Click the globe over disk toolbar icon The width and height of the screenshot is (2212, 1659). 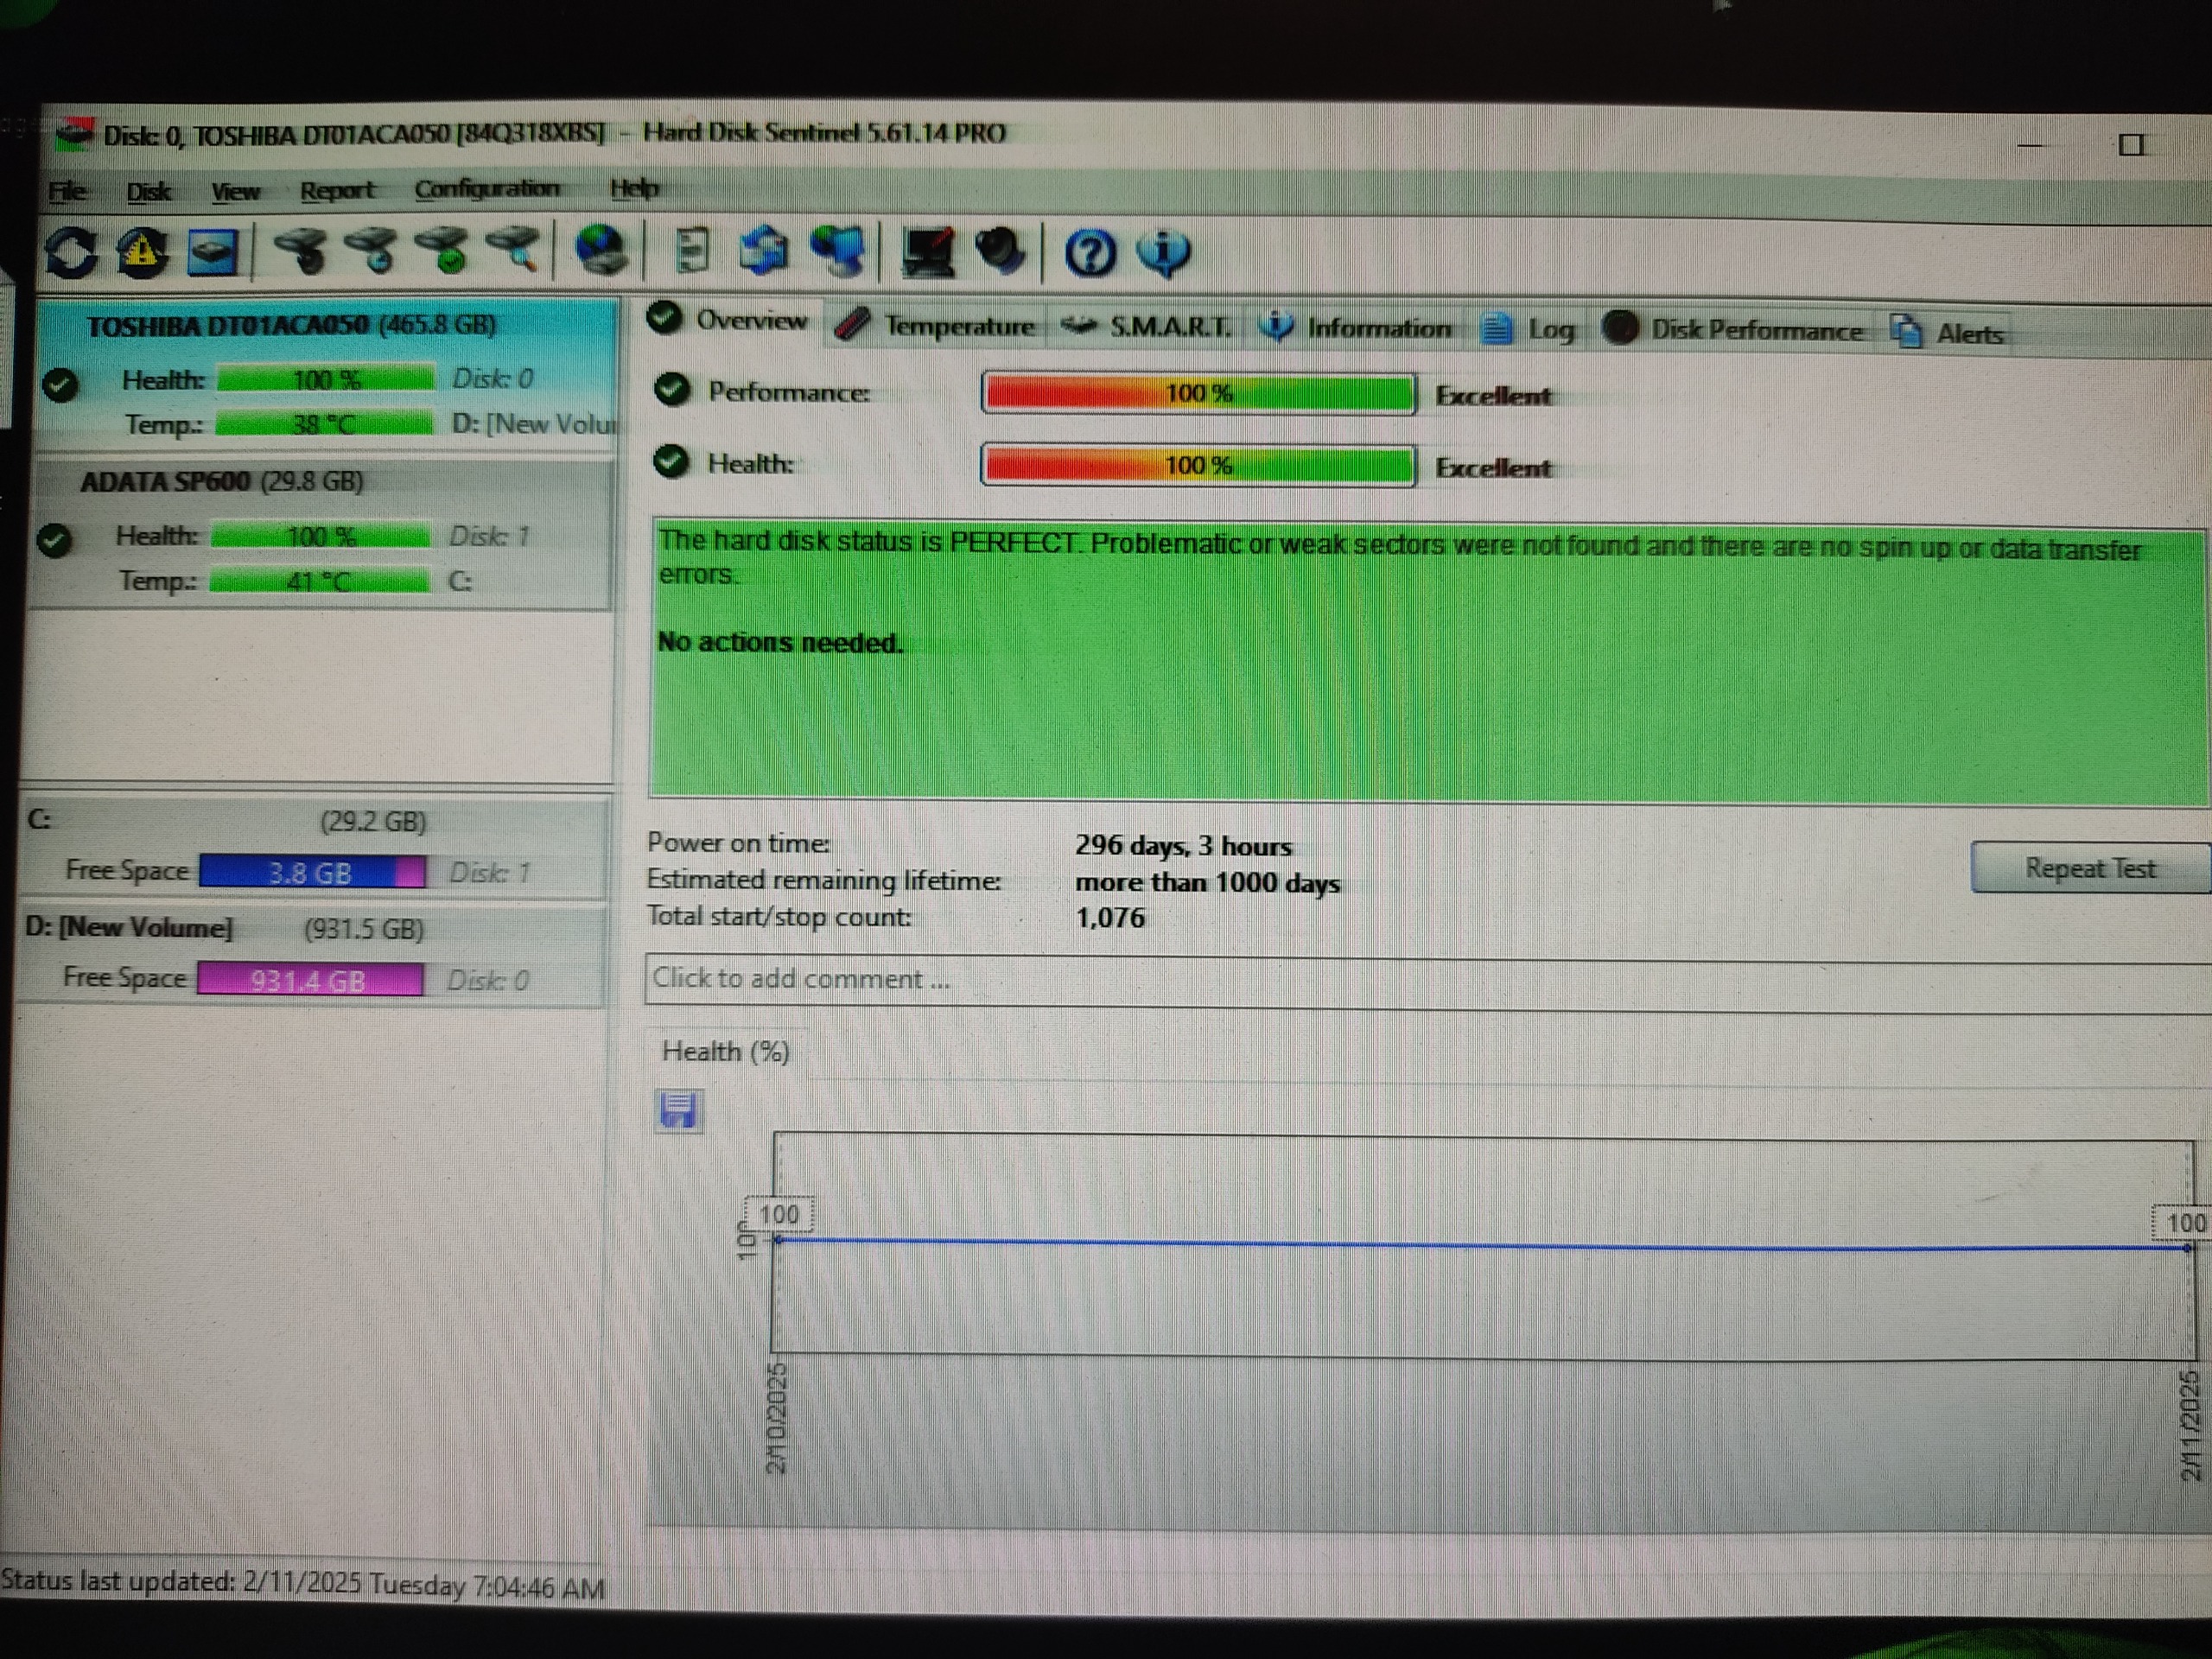601,250
